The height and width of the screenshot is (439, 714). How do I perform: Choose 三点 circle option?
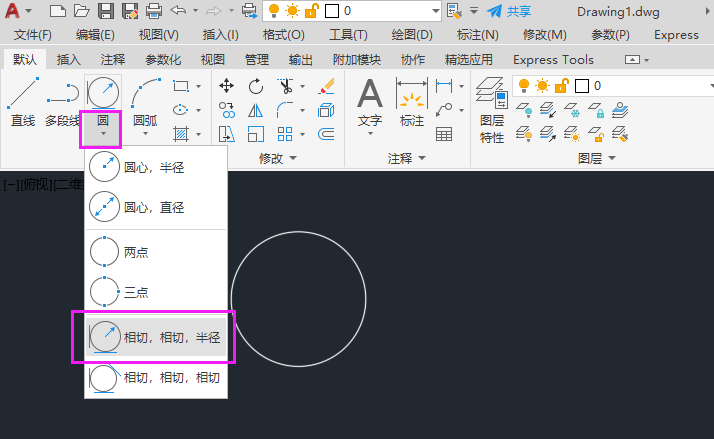pos(156,292)
